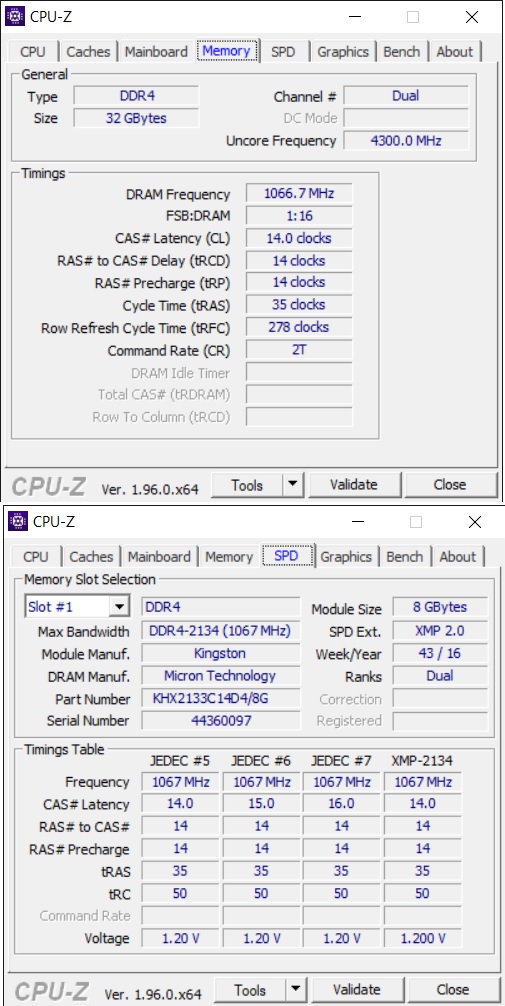Select Memory tab in the top window

click(x=227, y=51)
